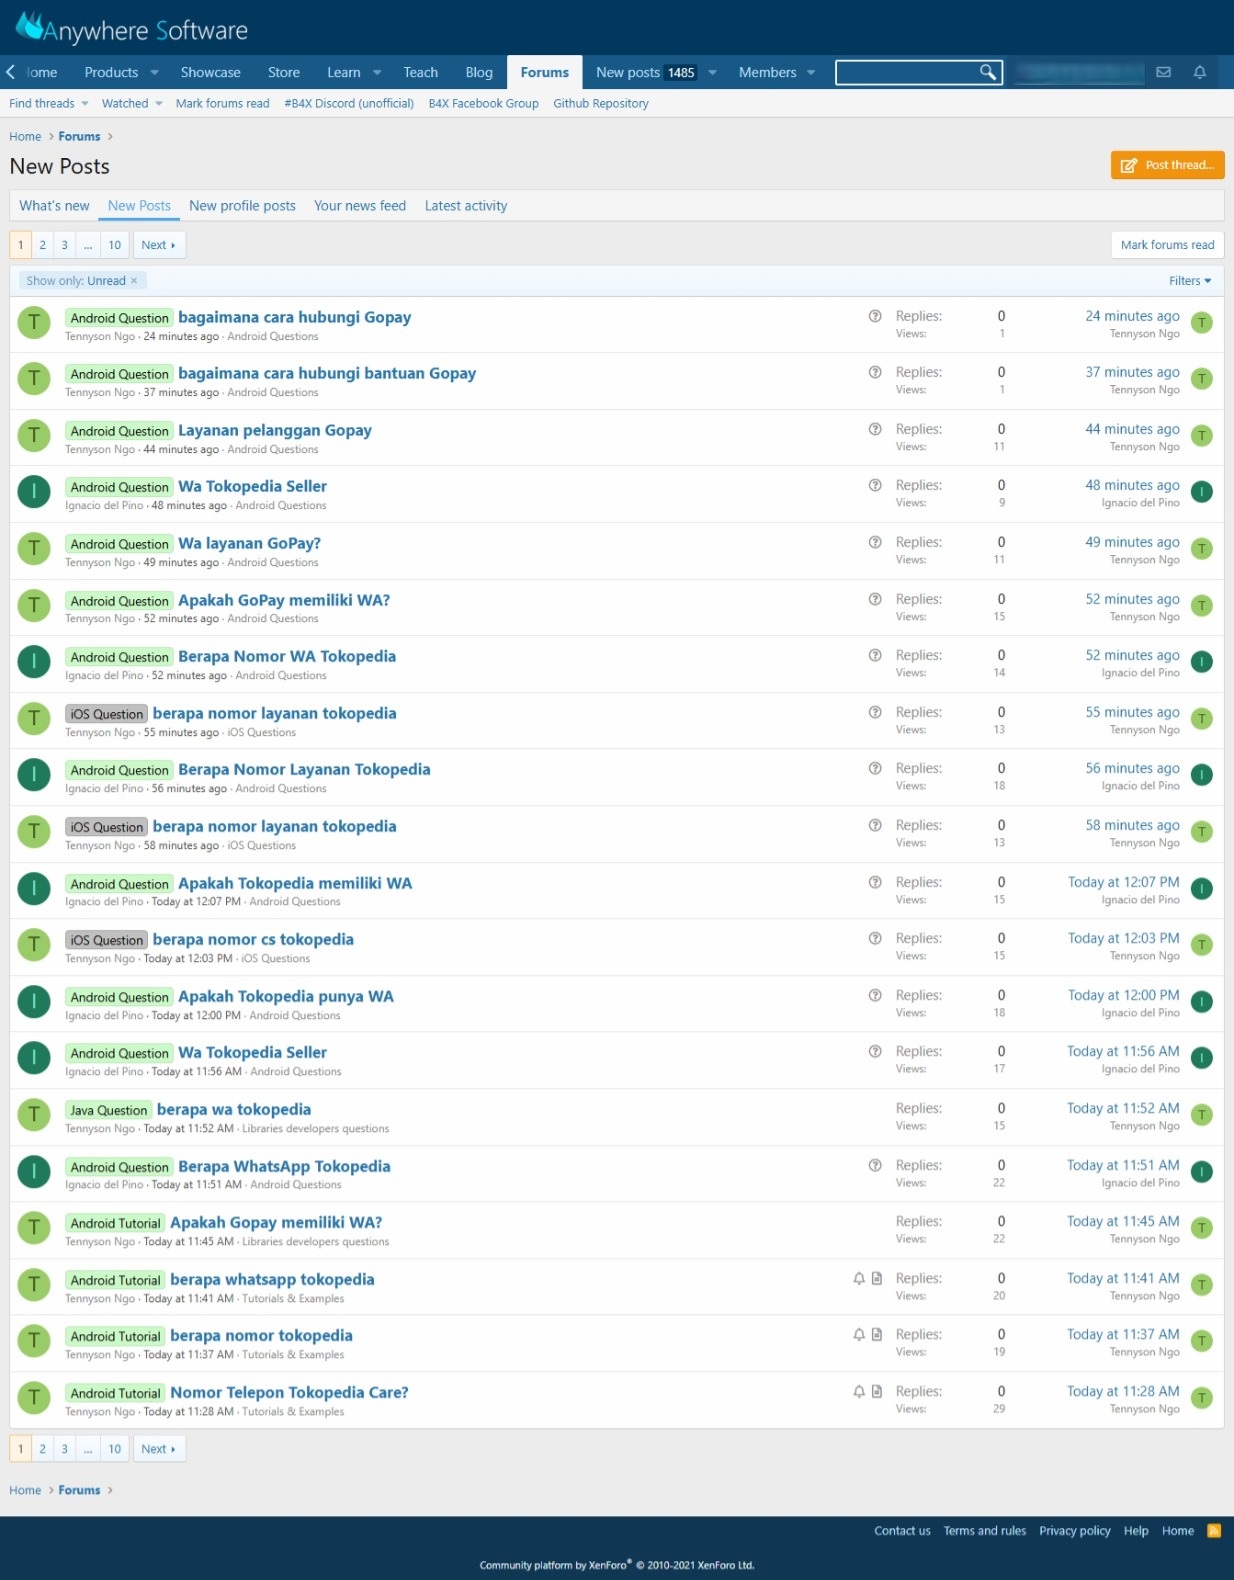This screenshot has width=1234, height=1580.
Task: Click document icon on 'berapa whatsapp tokopedia' row
Action: coord(877,1278)
